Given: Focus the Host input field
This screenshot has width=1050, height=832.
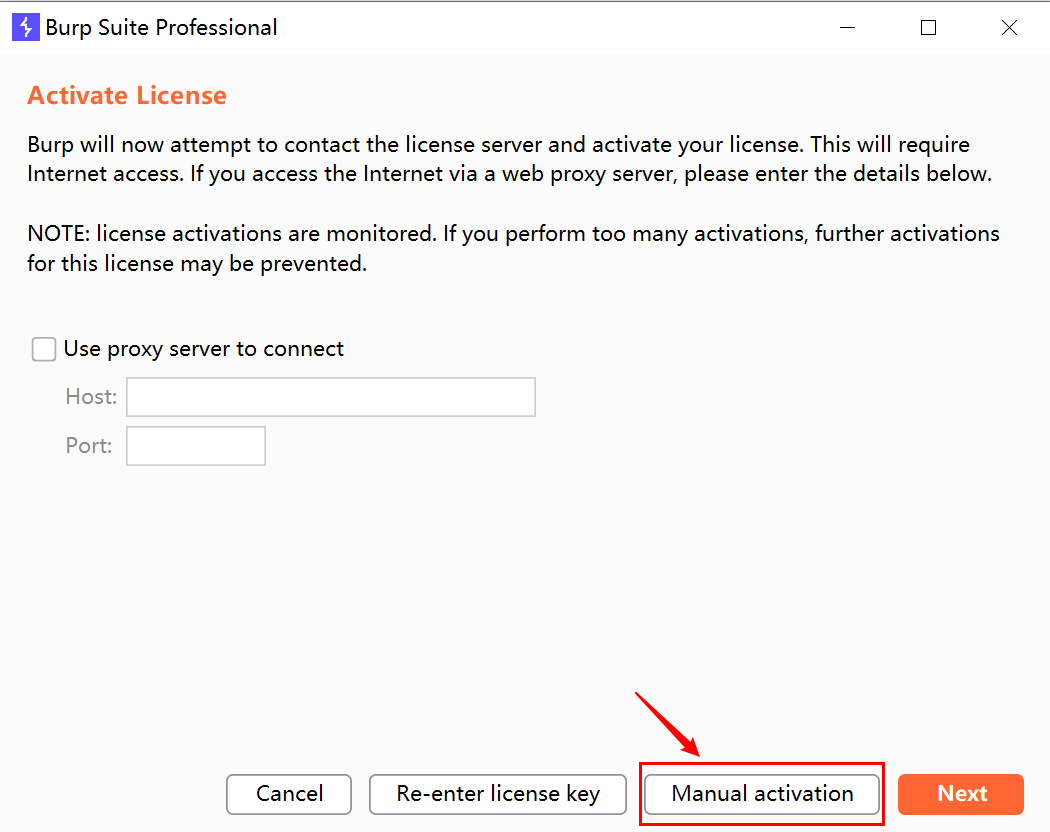Looking at the screenshot, I should [331, 397].
